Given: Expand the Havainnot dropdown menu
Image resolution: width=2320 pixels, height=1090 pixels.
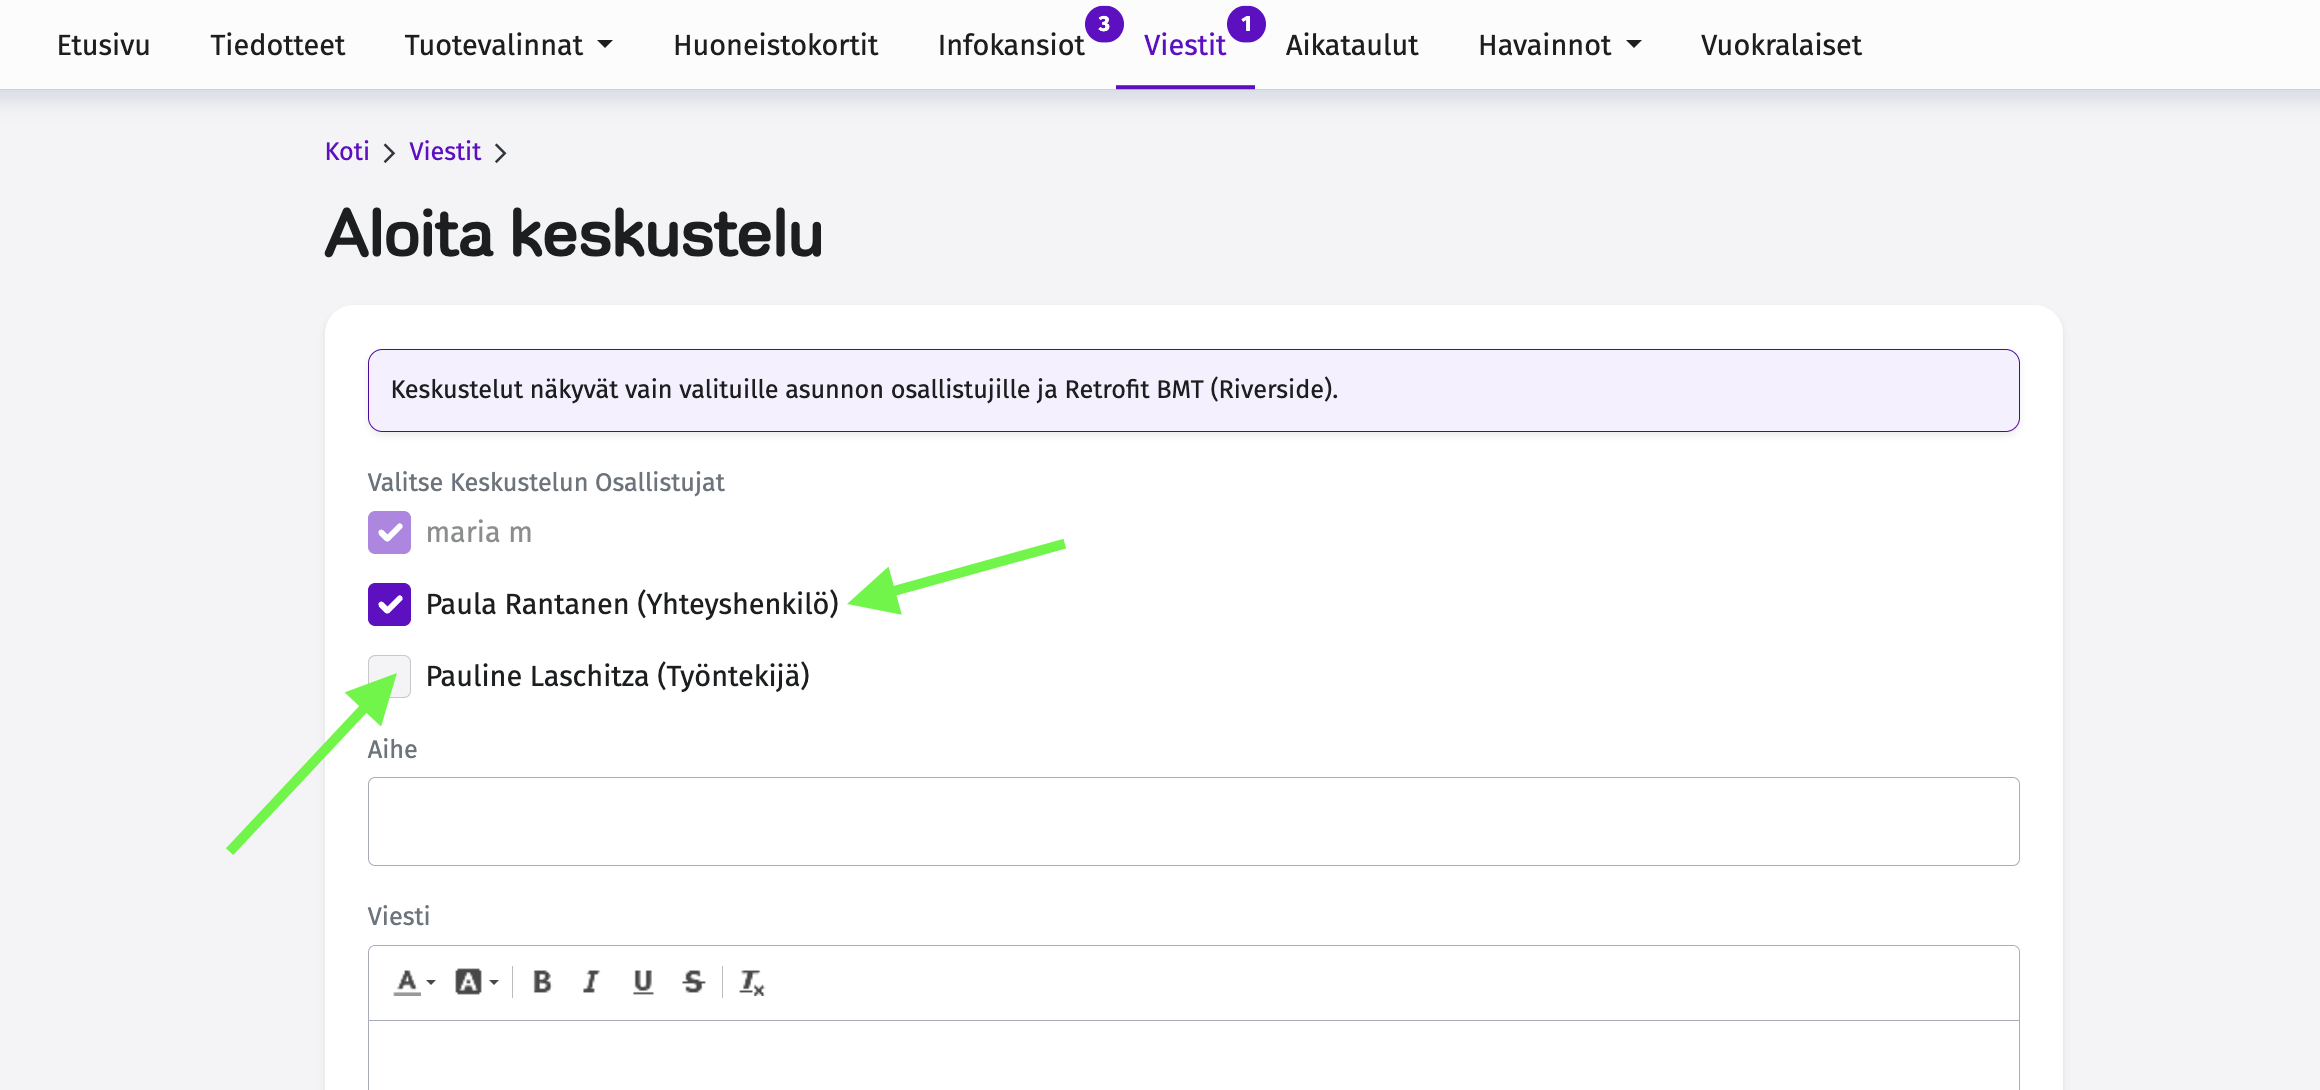Looking at the screenshot, I should click(x=1560, y=45).
